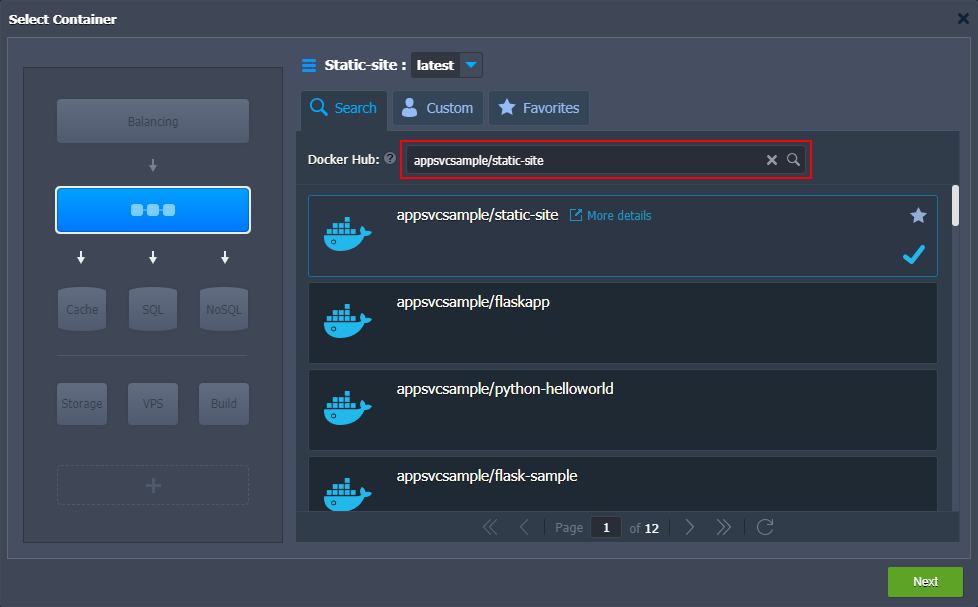The height and width of the screenshot is (607, 978).
Task: Click the Docker whale icon for appsvcsample/static-site
Action: pos(347,235)
